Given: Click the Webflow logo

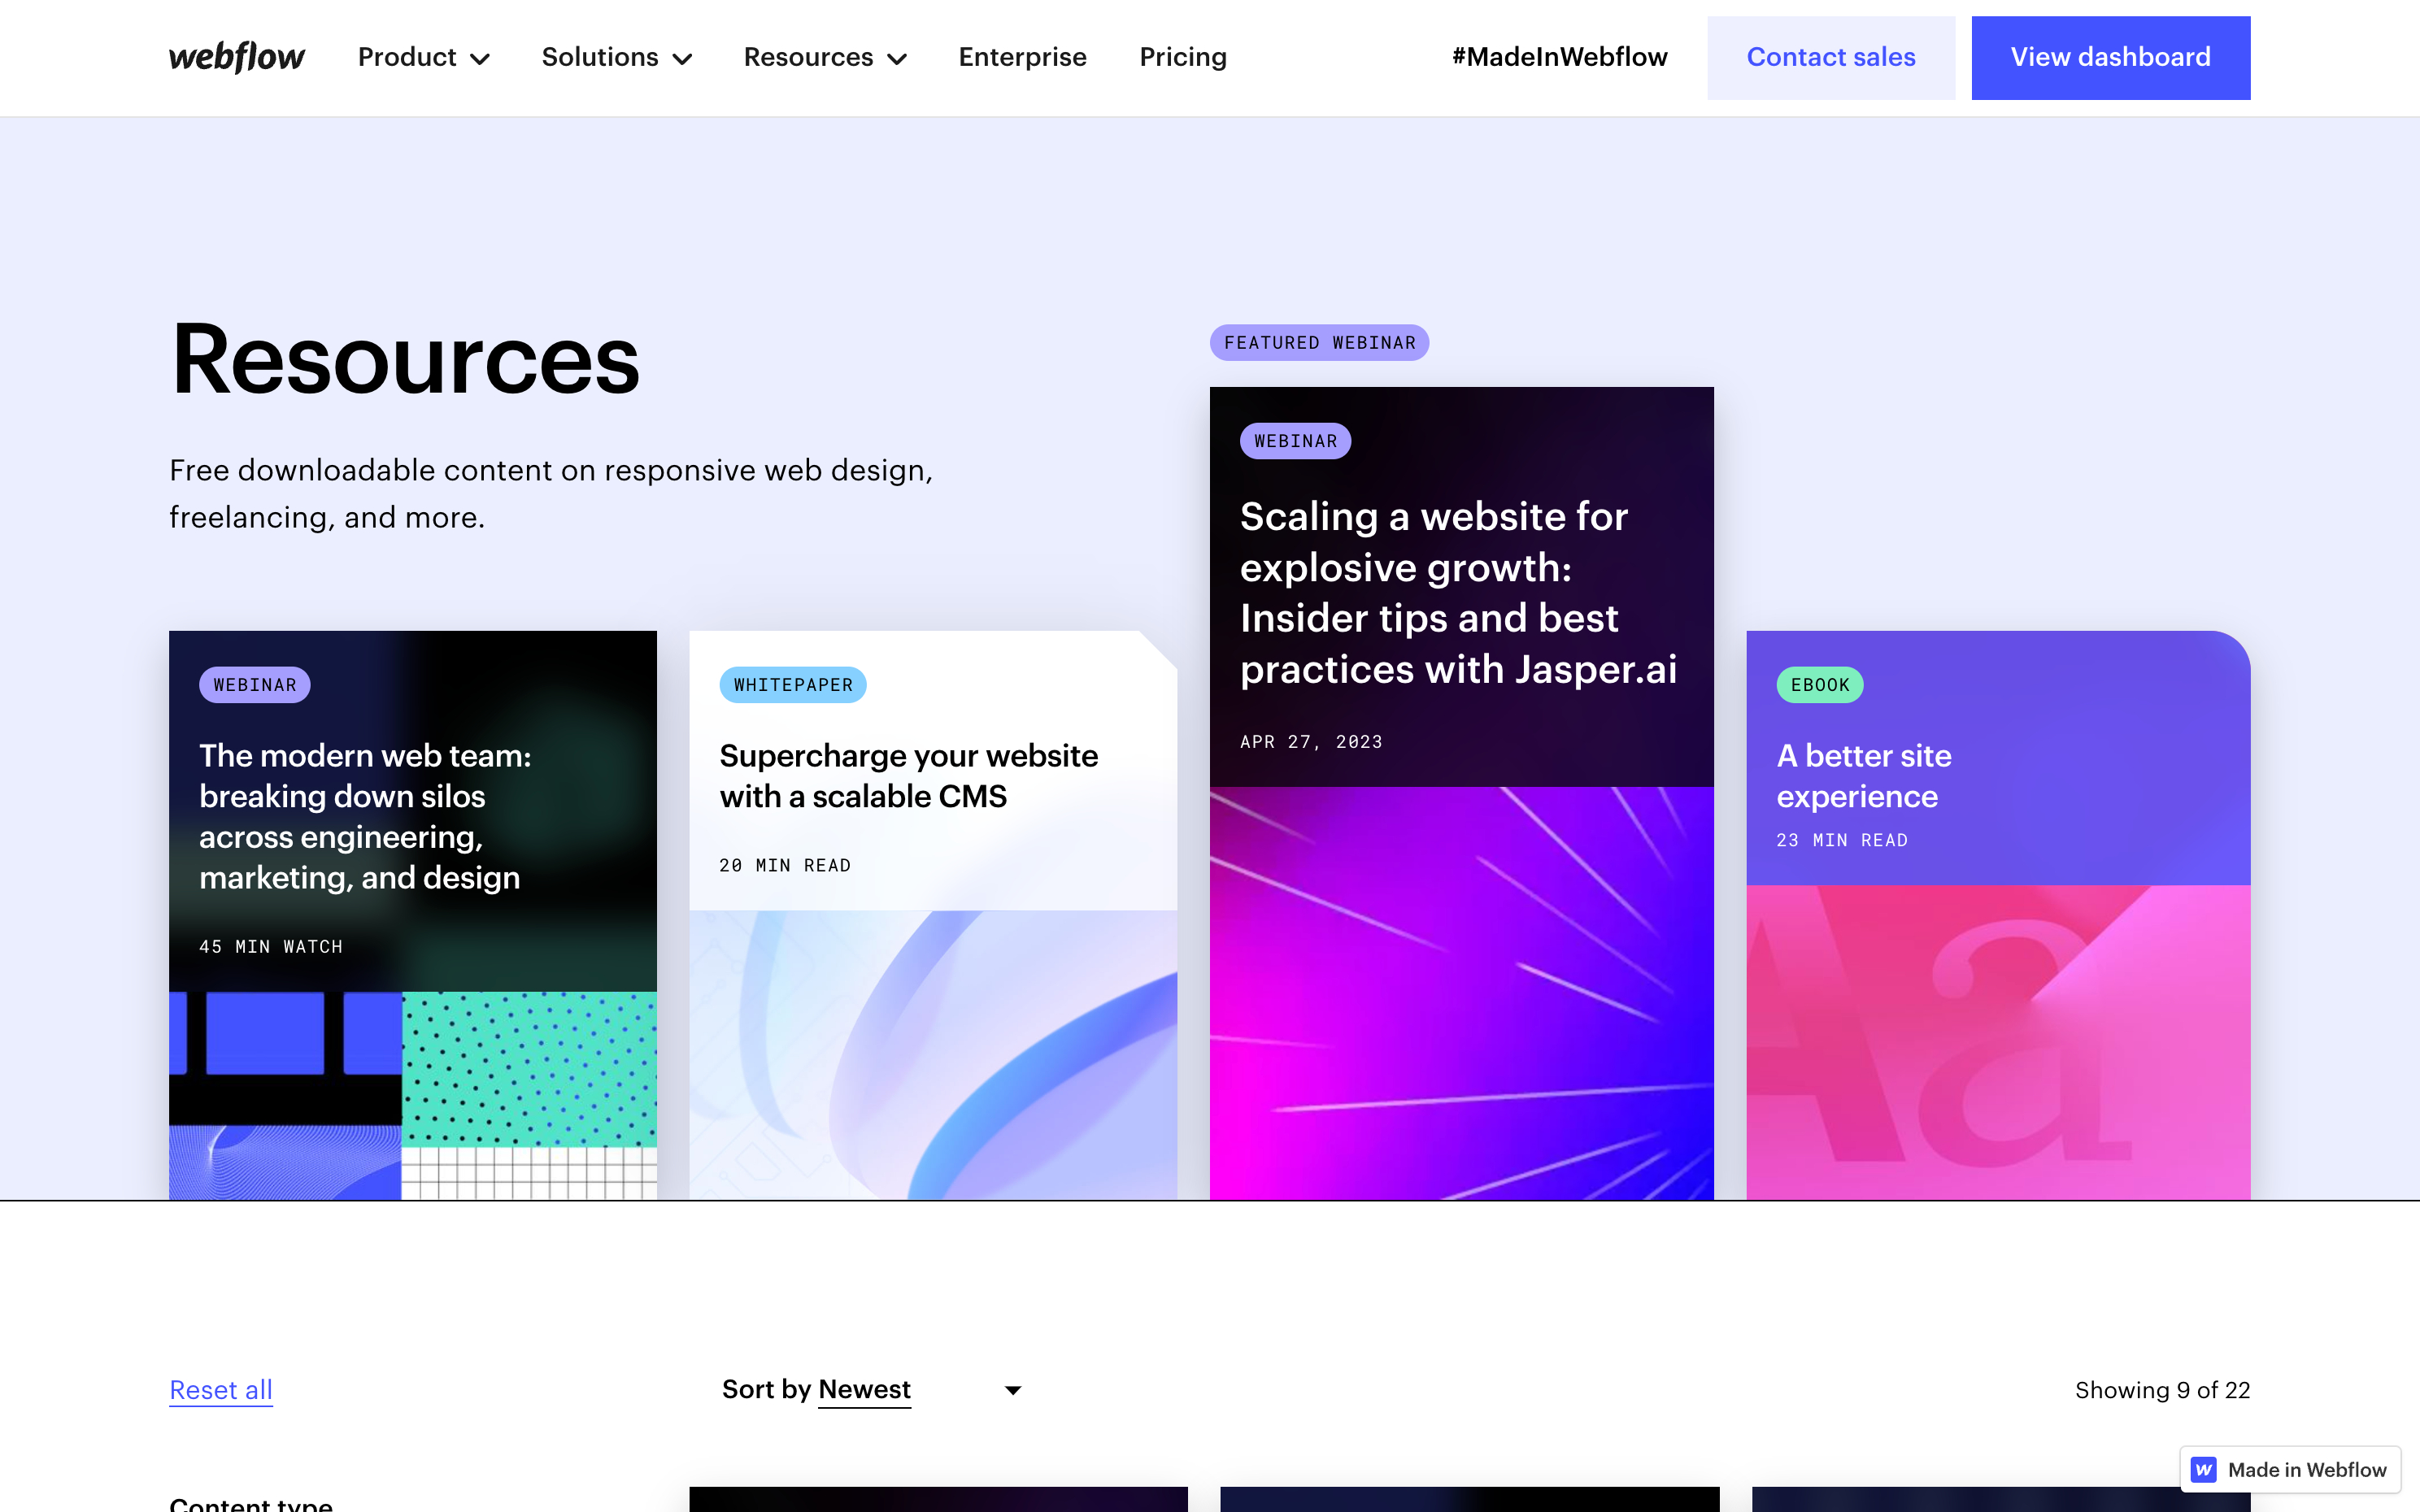Looking at the screenshot, I should pyautogui.click(x=237, y=57).
